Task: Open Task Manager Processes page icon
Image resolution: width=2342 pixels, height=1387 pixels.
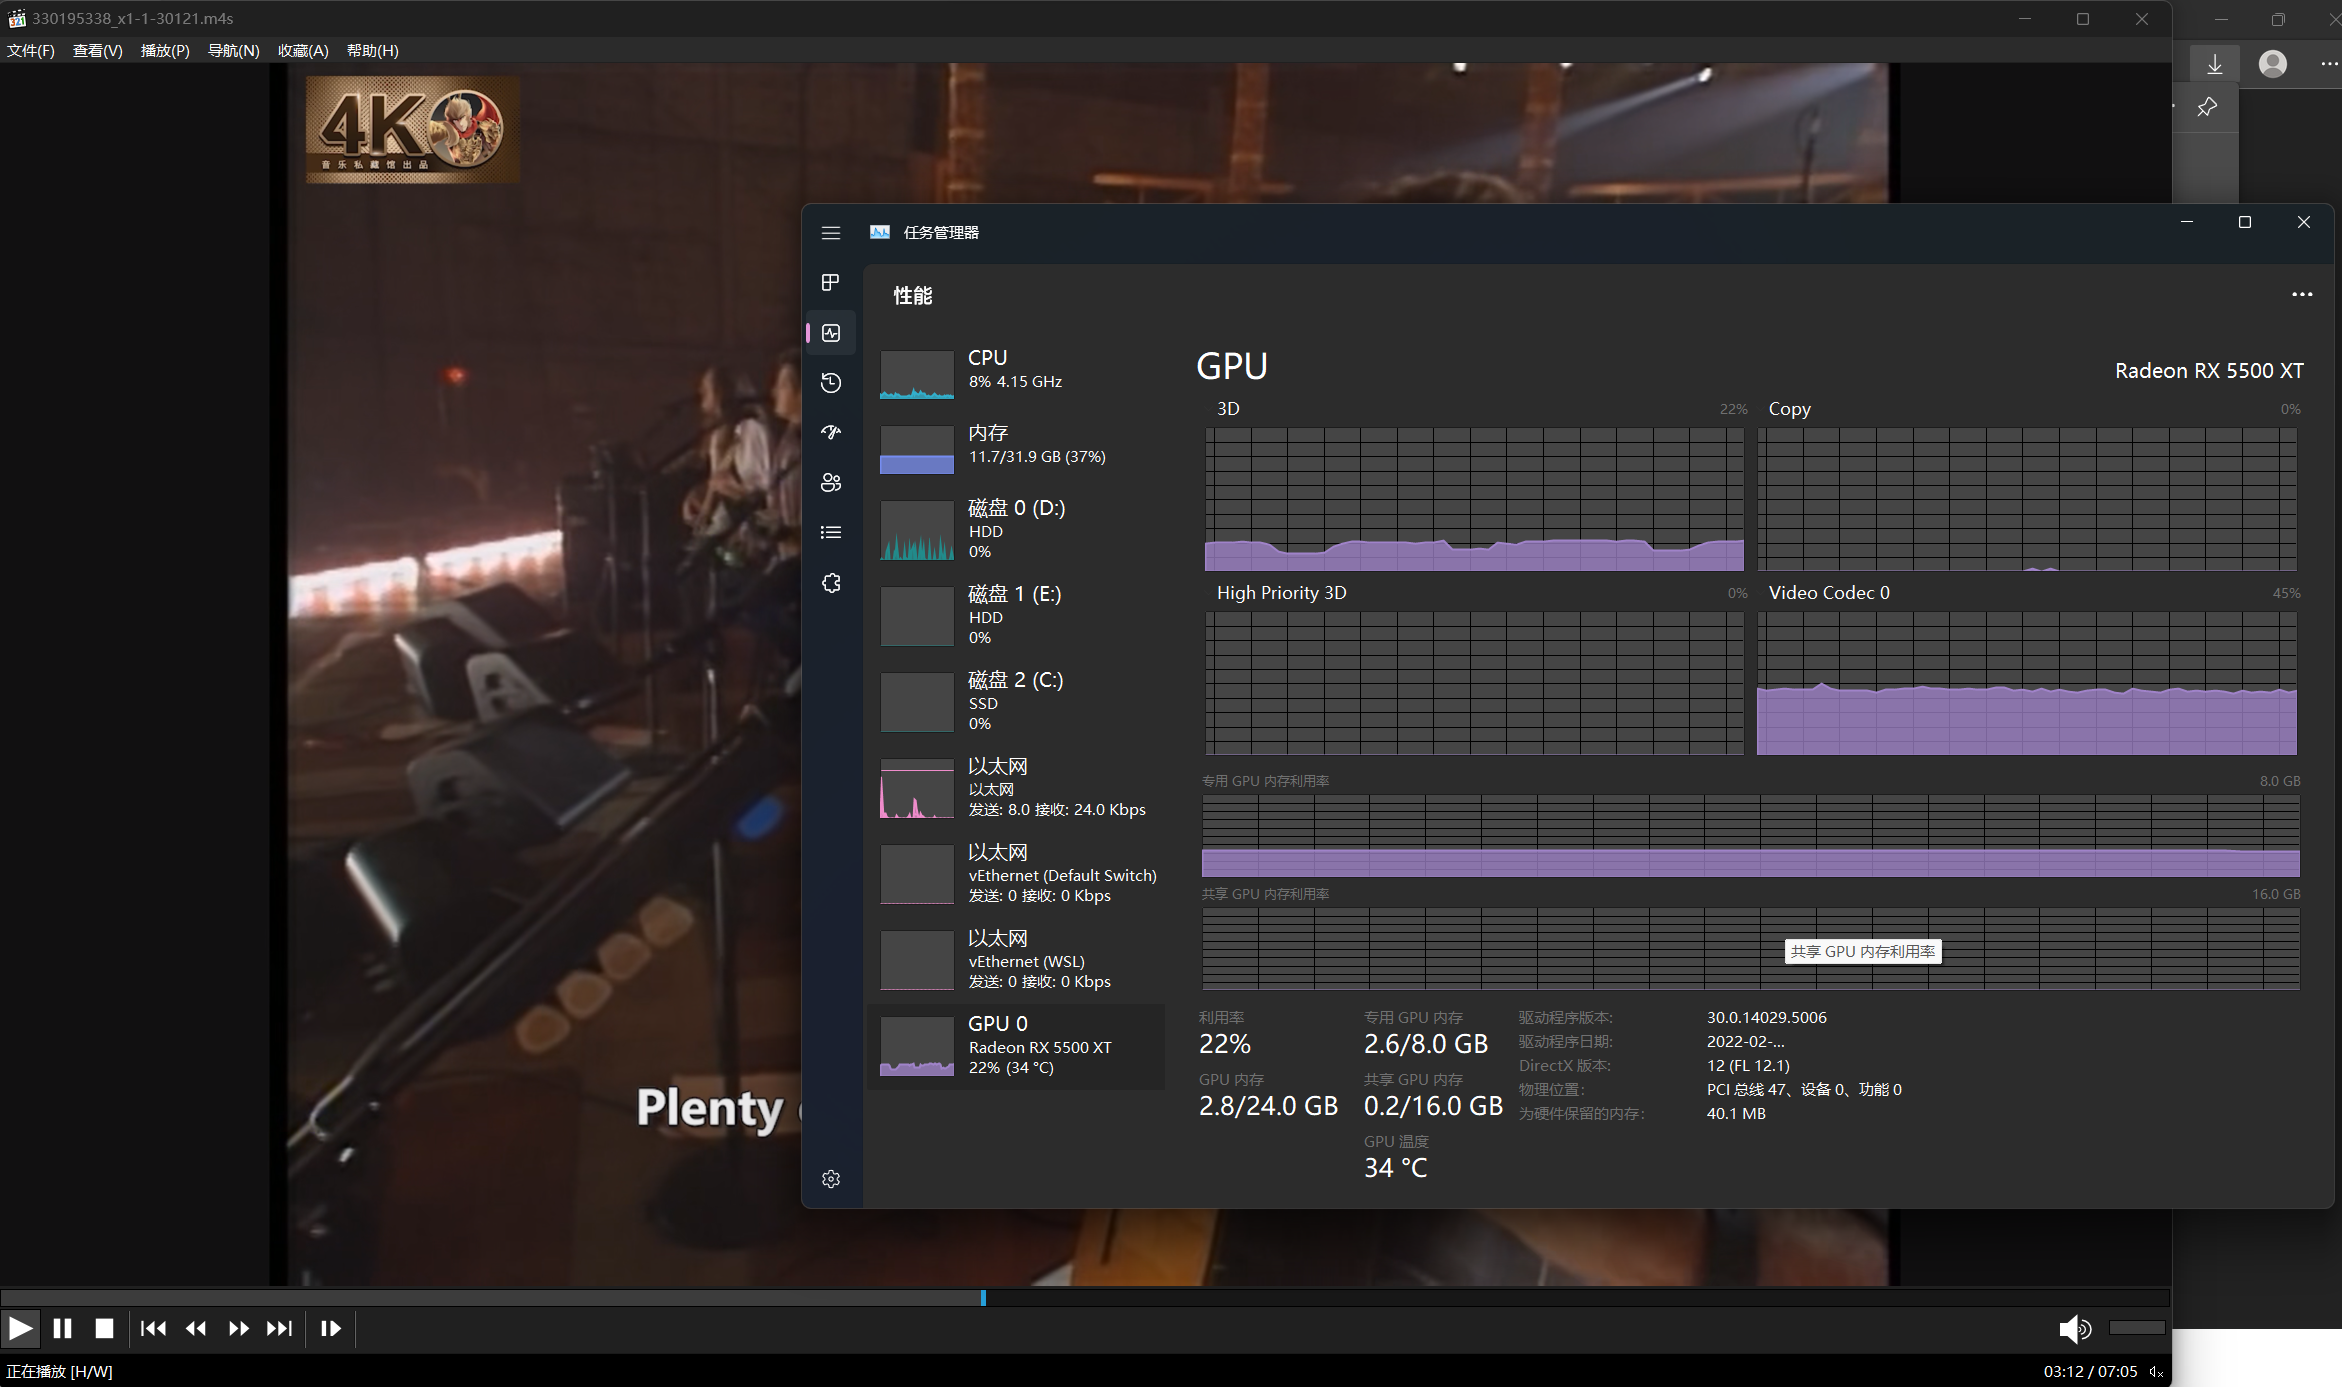Action: pos(830,282)
